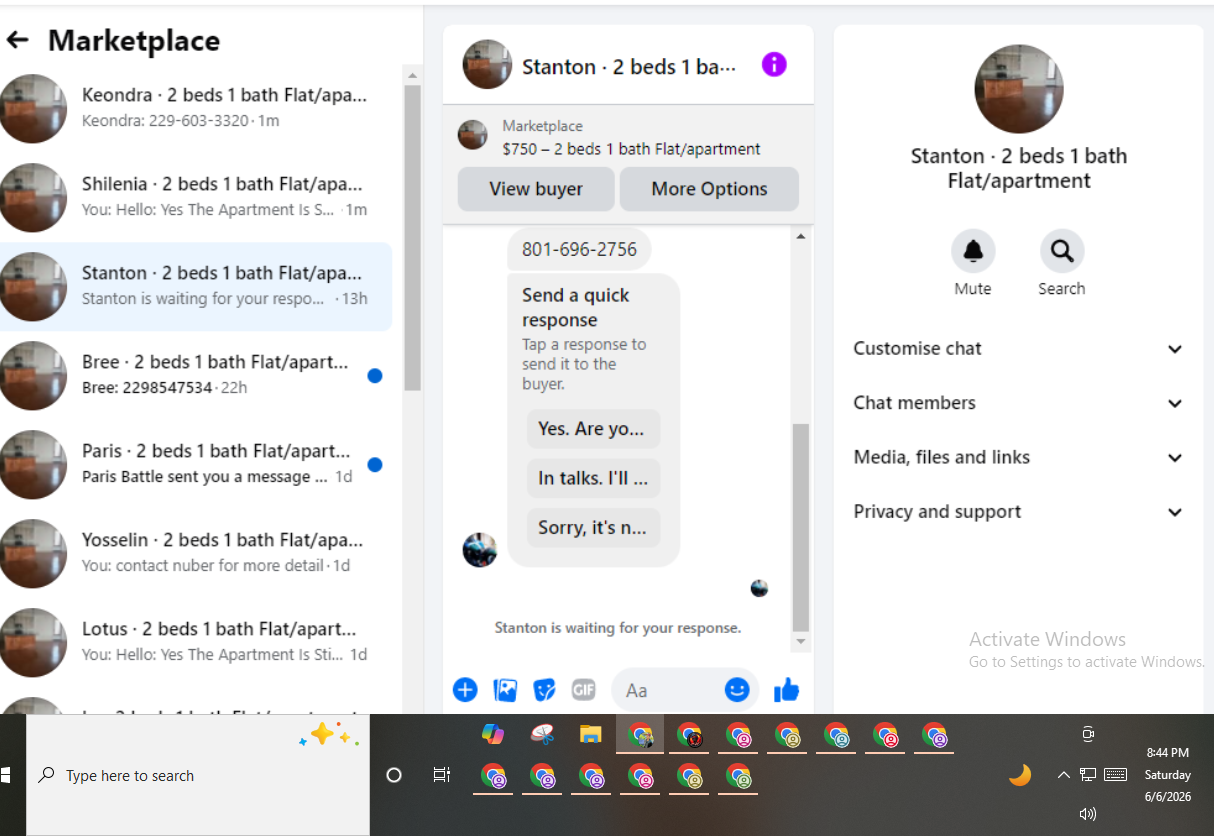Click "Stanton is waiting for your response." notice
This screenshot has height=836, width=1214.
coord(617,628)
